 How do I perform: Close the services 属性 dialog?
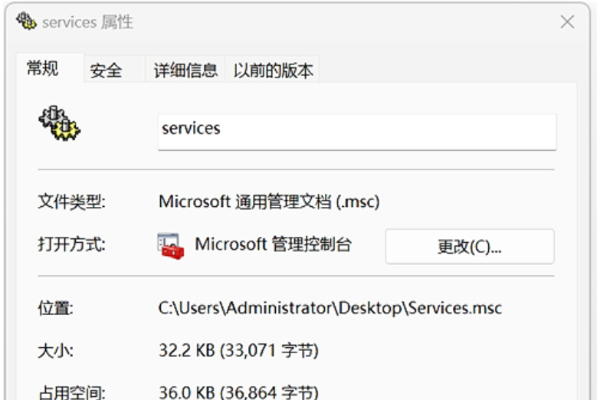pyautogui.click(x=567, y=22)
